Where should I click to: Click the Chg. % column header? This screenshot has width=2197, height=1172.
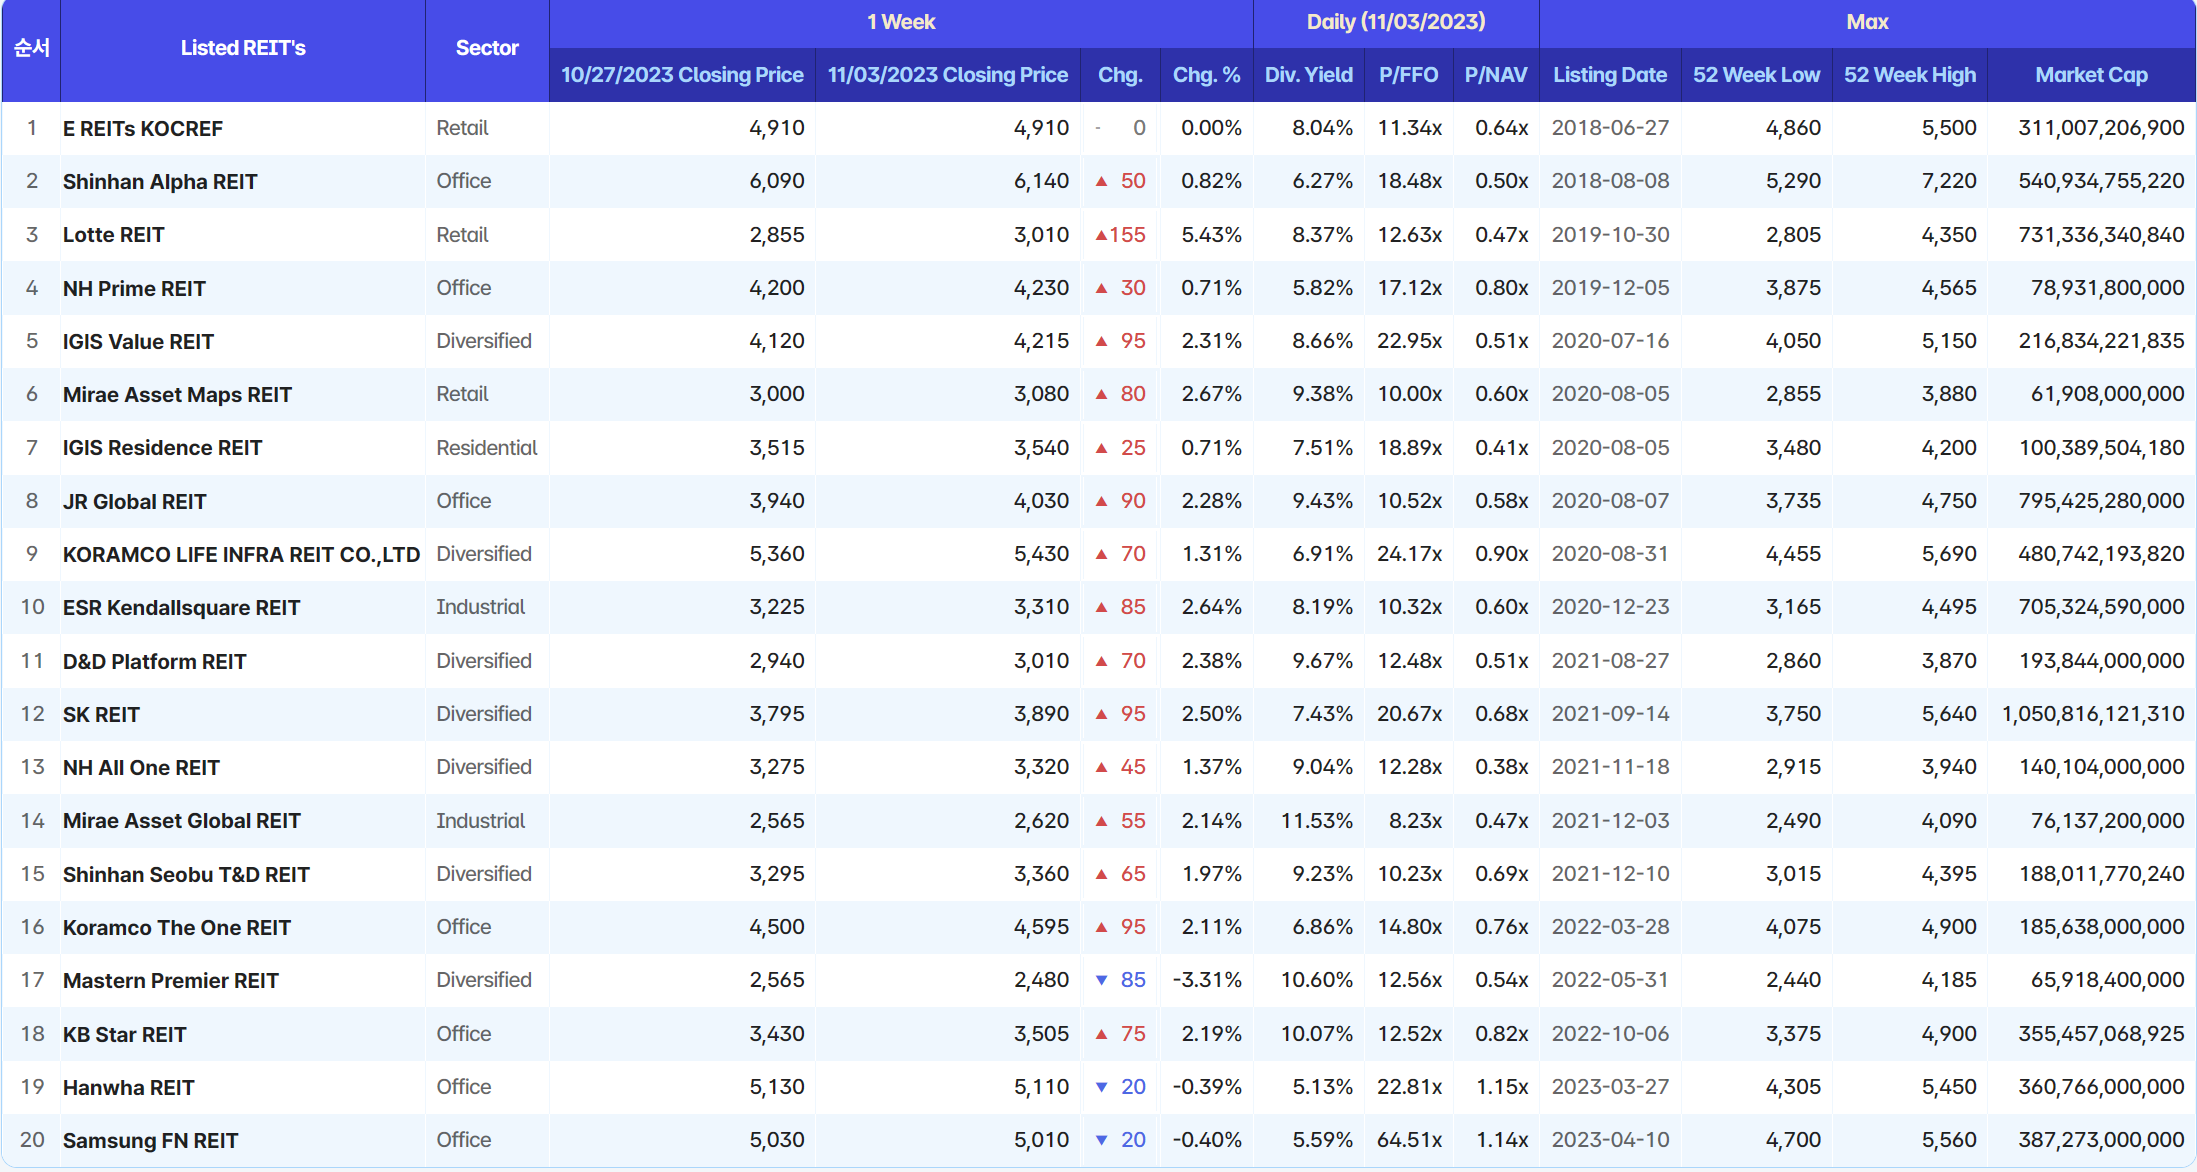(x=1206, y=75)
